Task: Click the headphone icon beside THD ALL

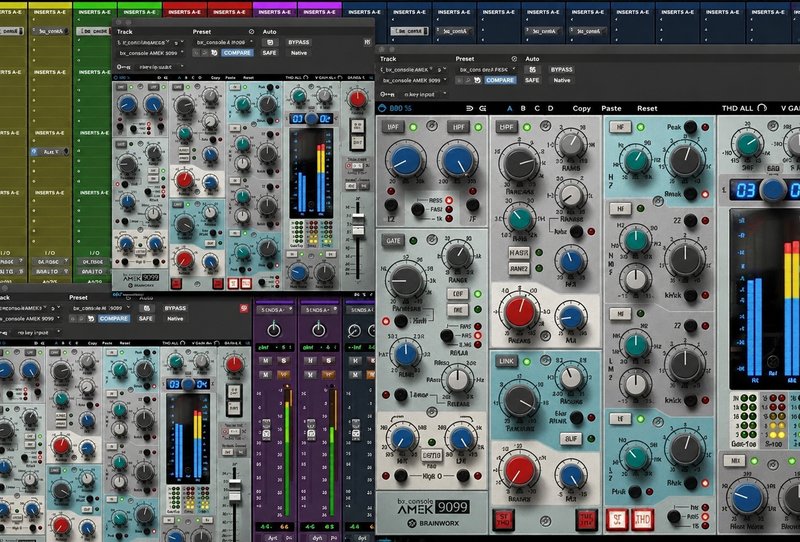Action: pyautogui.click(x=762, y=108)
